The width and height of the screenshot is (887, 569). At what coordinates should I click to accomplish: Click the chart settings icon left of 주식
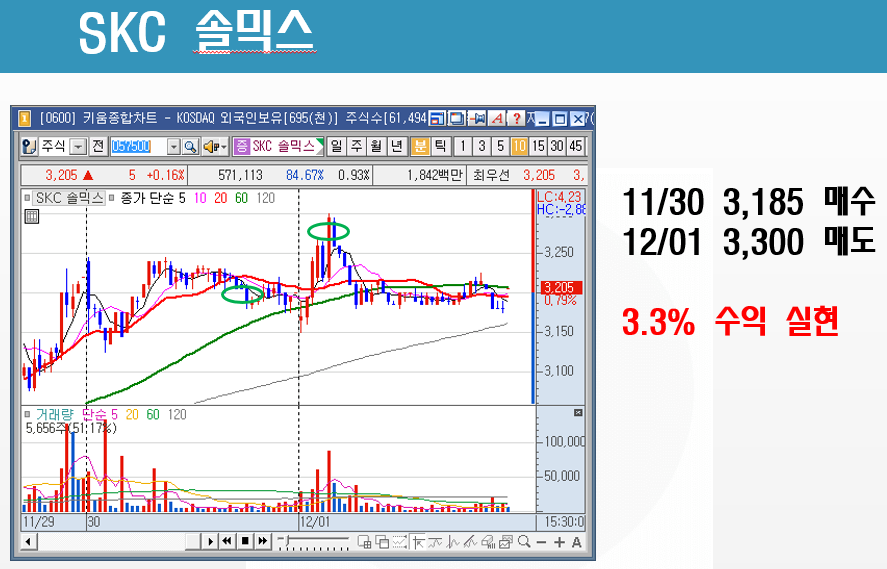pyautogui.click(x=29, y=147)
